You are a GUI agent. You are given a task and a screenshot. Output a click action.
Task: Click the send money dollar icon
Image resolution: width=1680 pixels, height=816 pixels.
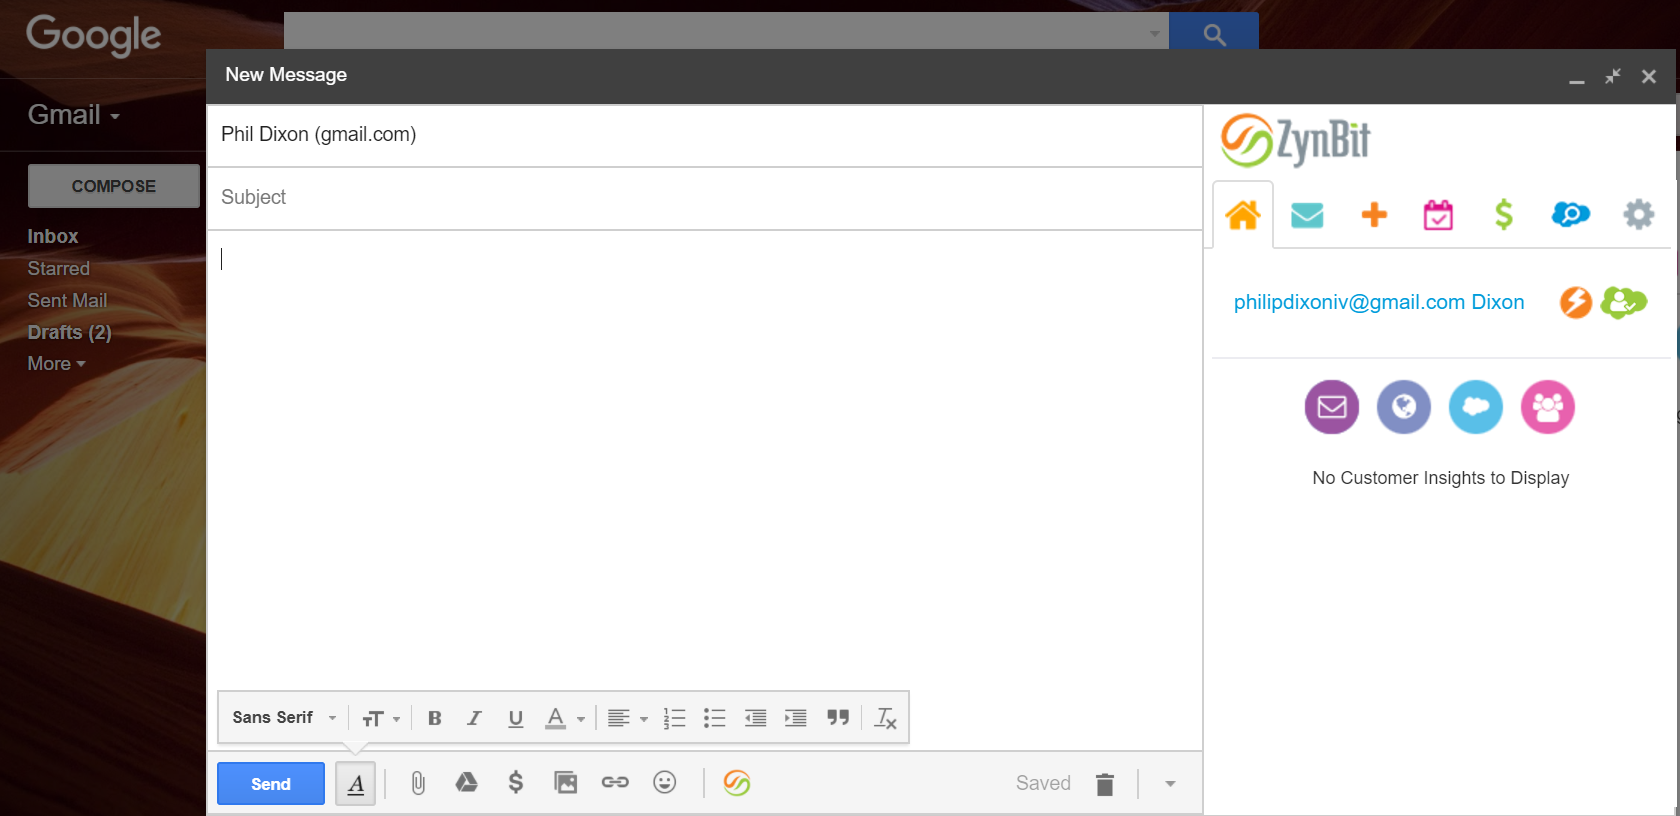tap(515, 783)
